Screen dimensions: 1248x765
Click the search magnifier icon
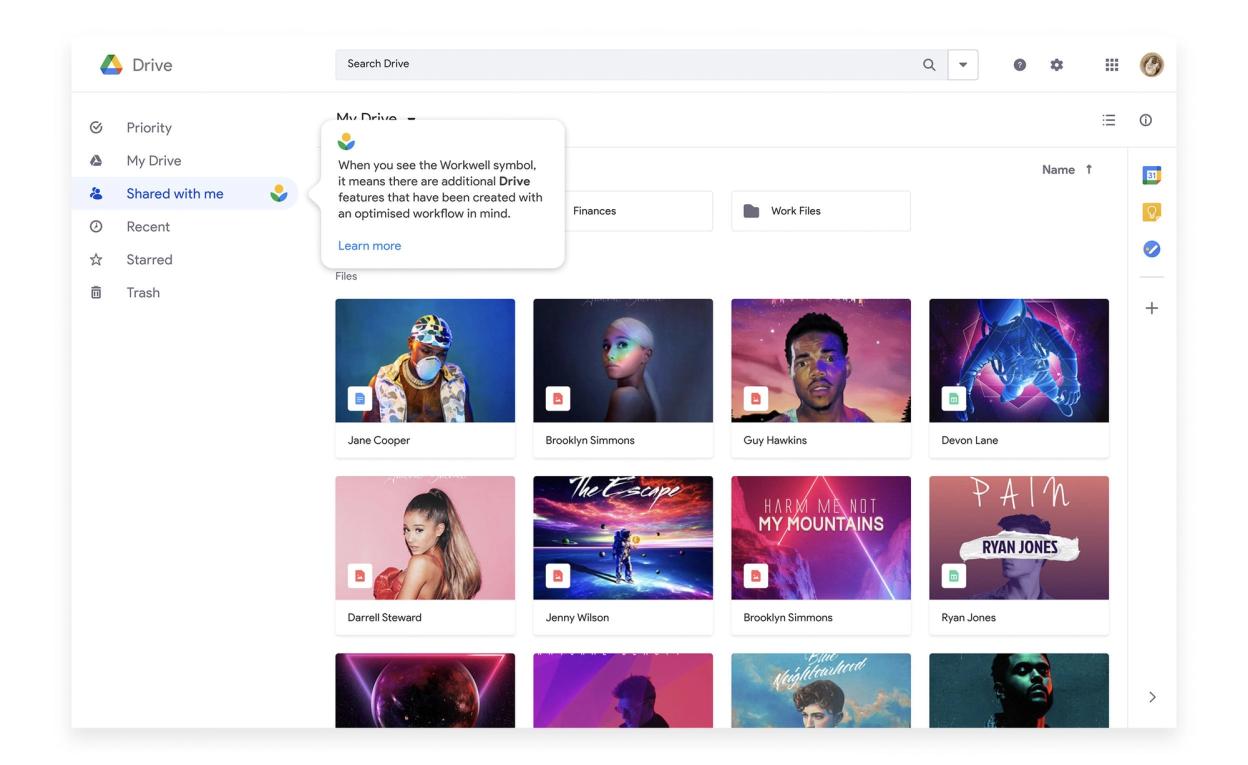(929, 64)
